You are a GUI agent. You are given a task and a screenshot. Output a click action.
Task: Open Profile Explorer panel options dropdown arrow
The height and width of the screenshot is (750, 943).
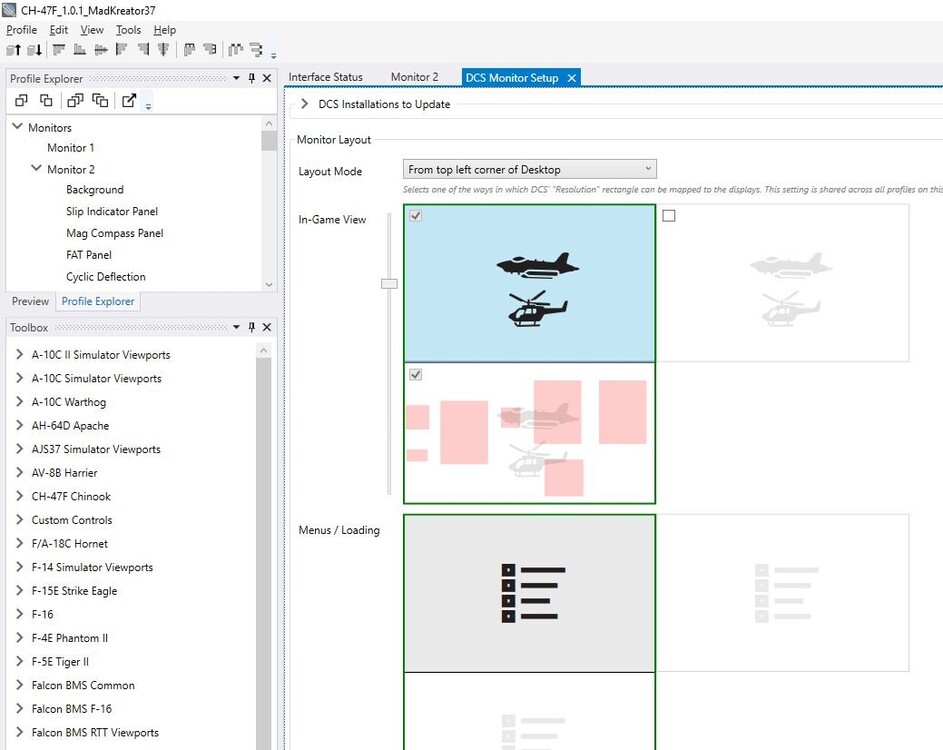pyautogui.click(x=236, y=78)
